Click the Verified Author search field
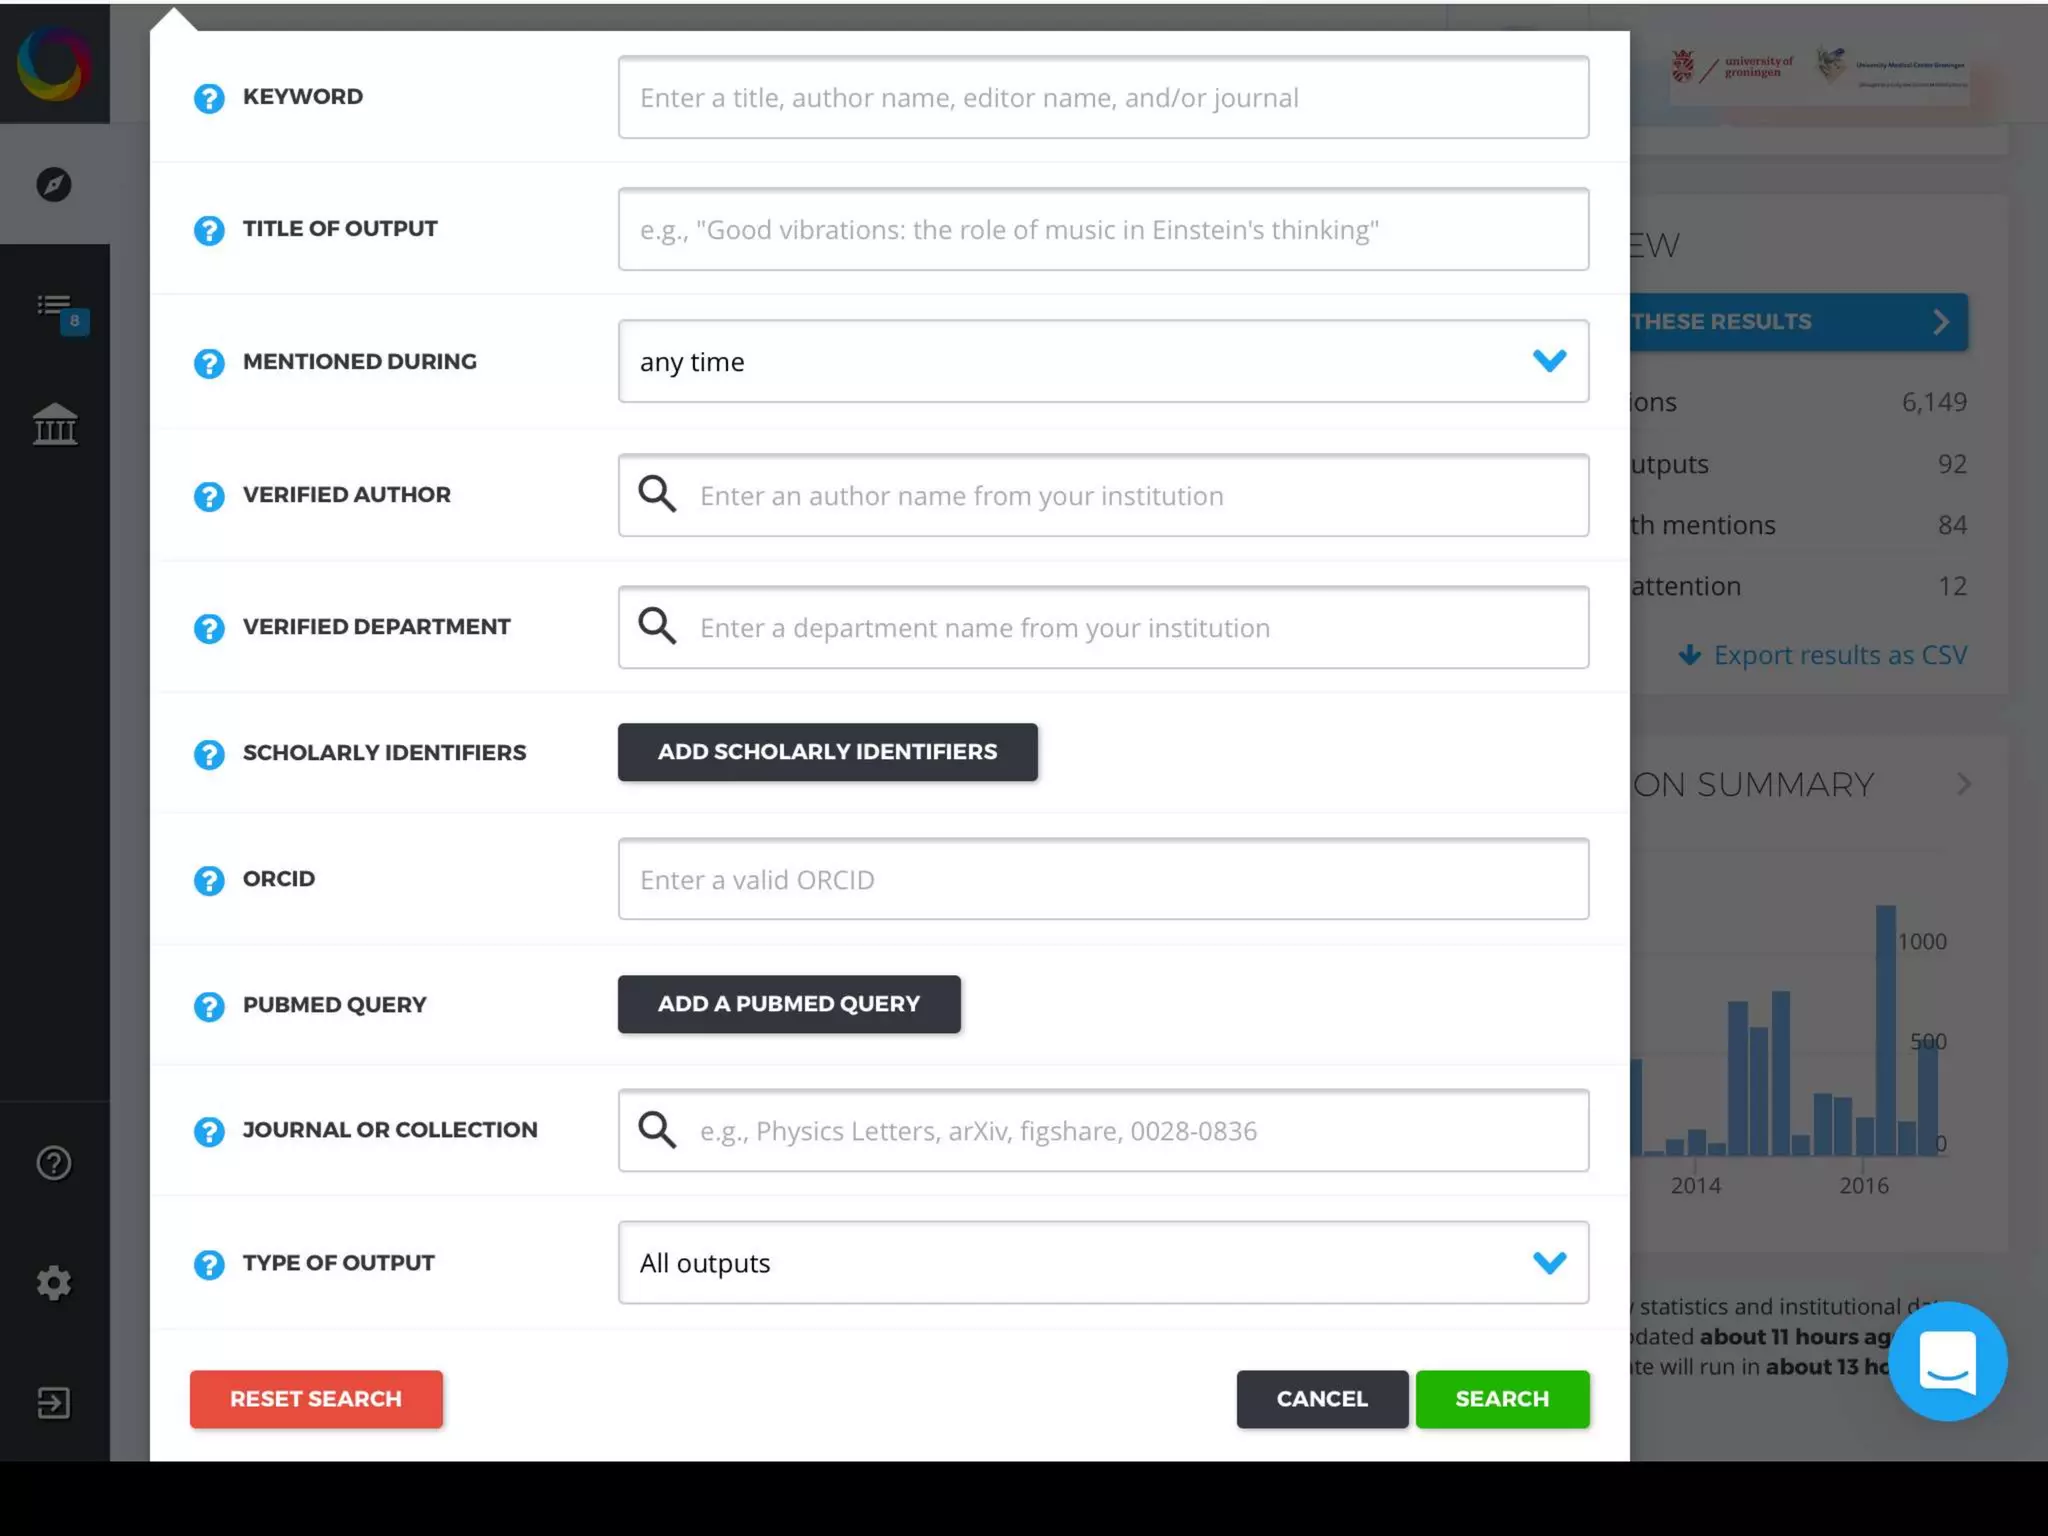This screenshot has height=1536, width=2048. click(x=1103, y=496)
